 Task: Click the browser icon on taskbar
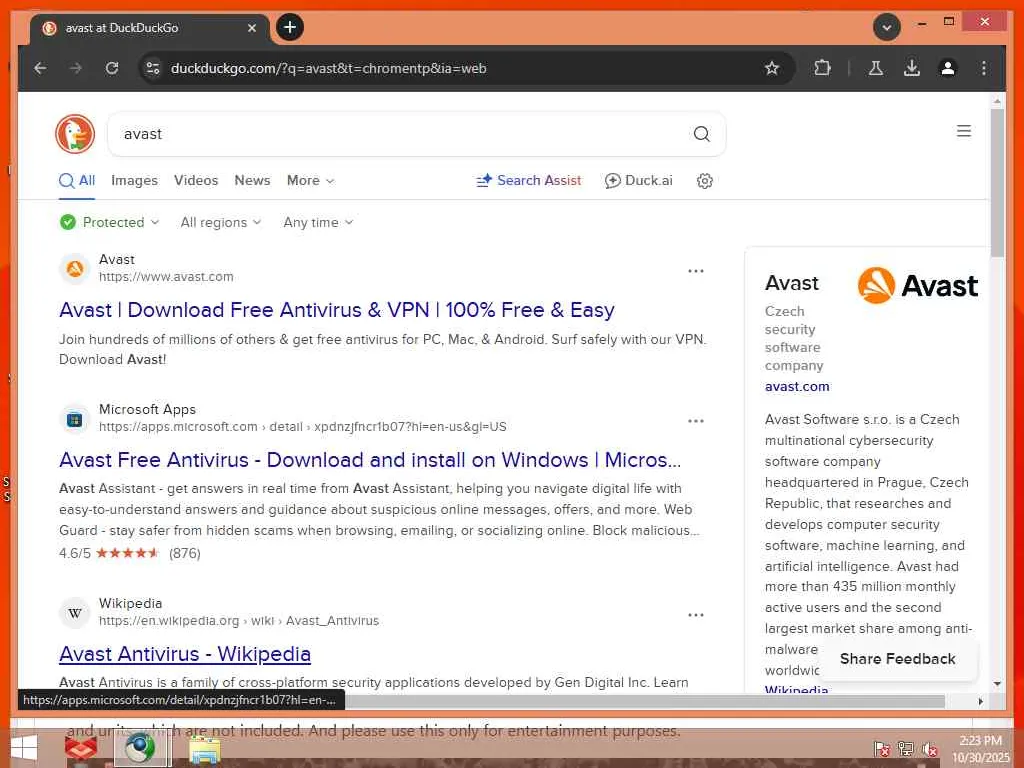[140, 748]
